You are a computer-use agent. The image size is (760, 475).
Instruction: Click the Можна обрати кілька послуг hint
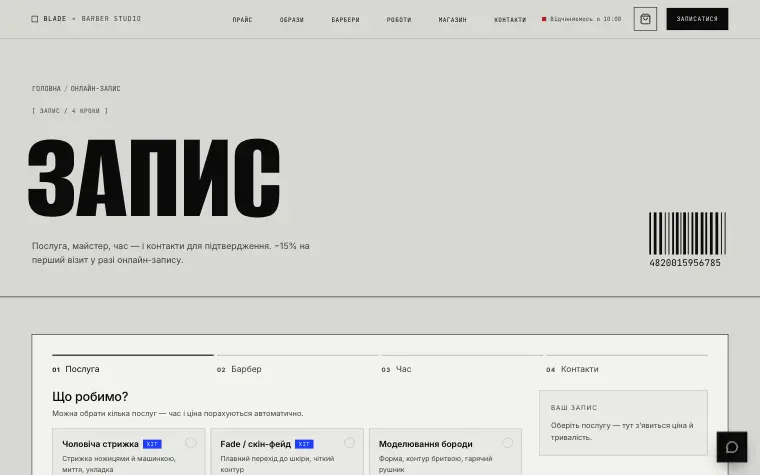(178, 413)
